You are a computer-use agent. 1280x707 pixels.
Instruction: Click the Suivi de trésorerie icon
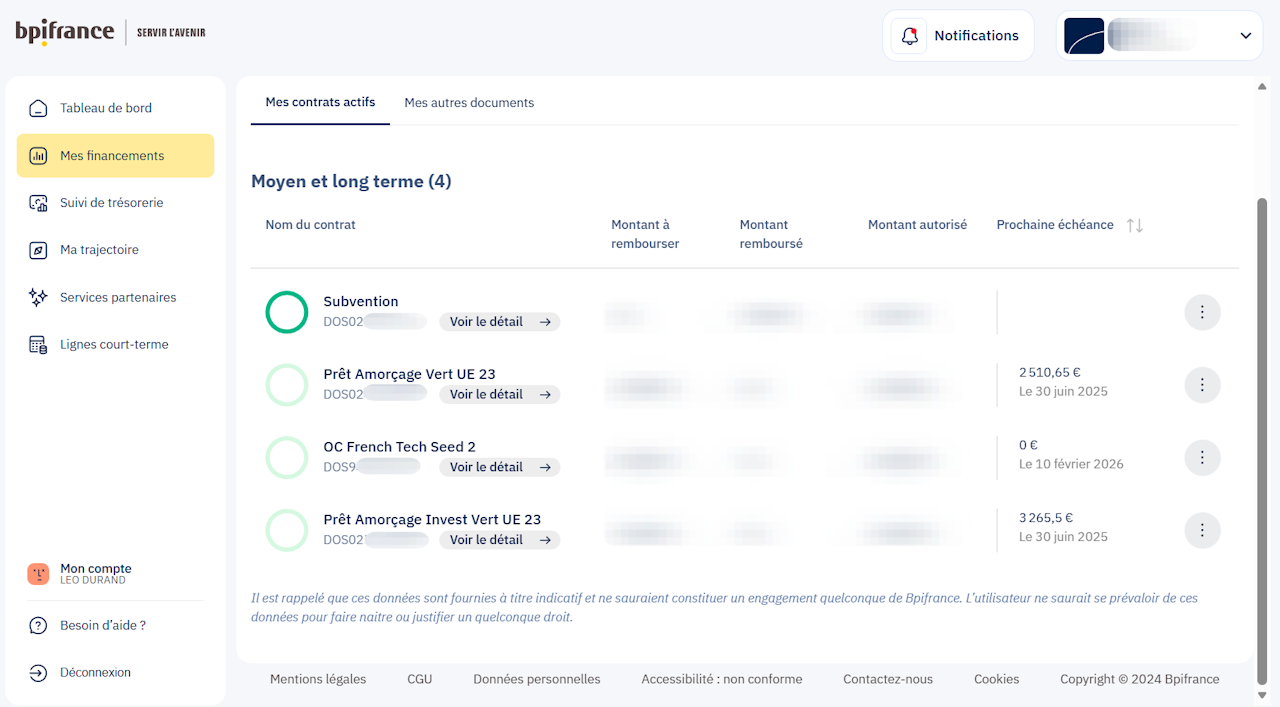(x=38, y=203)
